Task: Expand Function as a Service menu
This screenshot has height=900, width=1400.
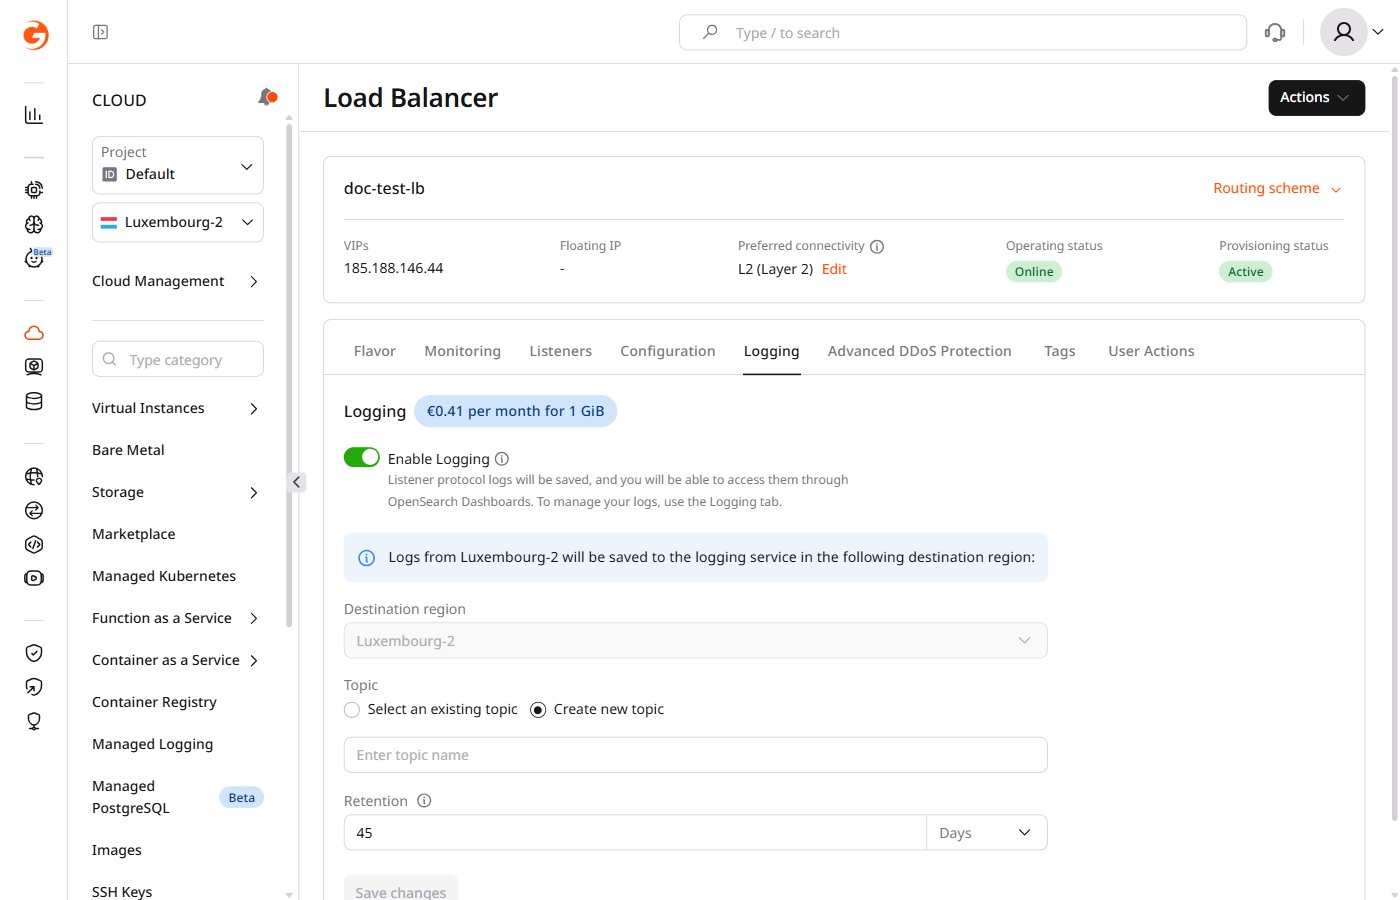Action: [176, 618]
